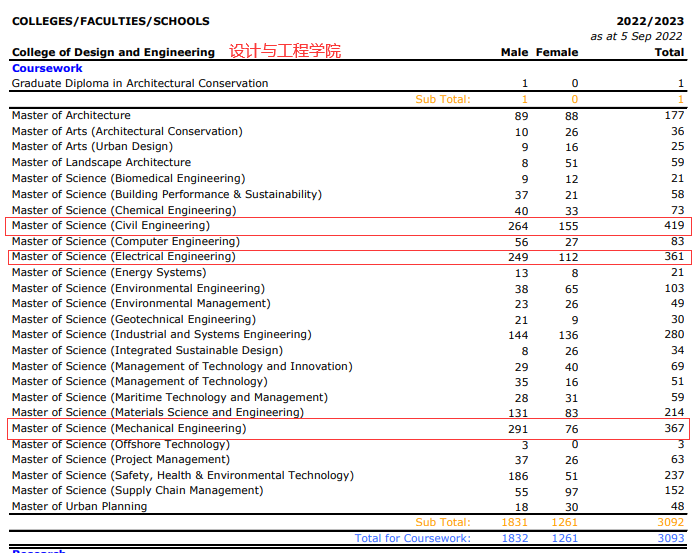This screenshot has height=553, width=695.
Task: Select Master of Science (Mechanical Engineering) row
Action: 128,429
